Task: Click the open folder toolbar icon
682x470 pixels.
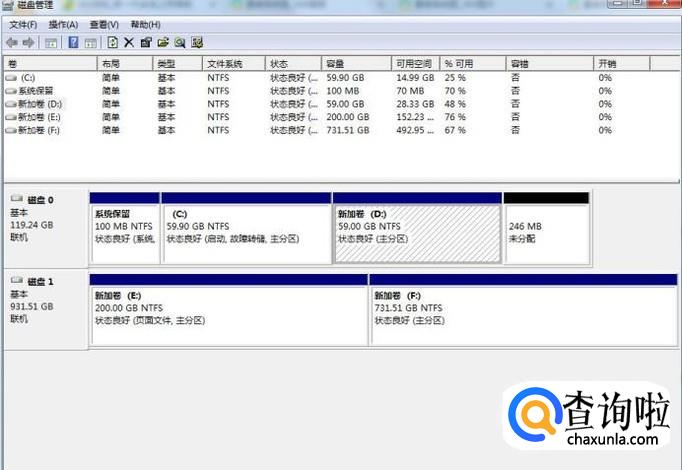Action: pos(163,42)
